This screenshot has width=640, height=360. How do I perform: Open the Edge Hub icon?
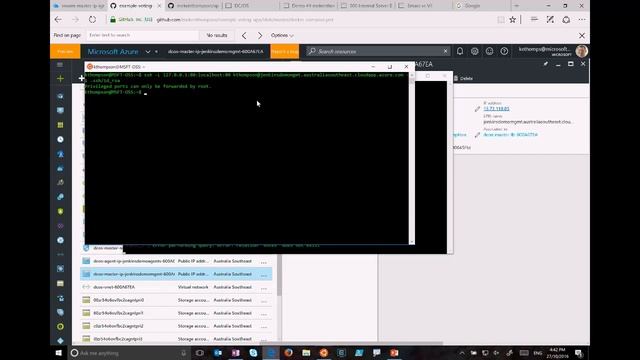[x=534, y=20]
